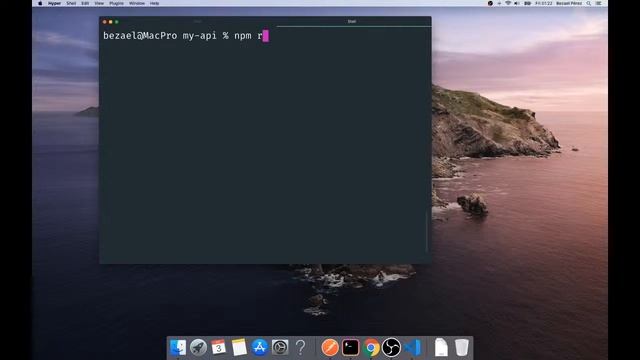Image resolution: width=640 pixels, height=360 pixels.
Task: Open the Hyper application menu
Action: tap(54, 3)
